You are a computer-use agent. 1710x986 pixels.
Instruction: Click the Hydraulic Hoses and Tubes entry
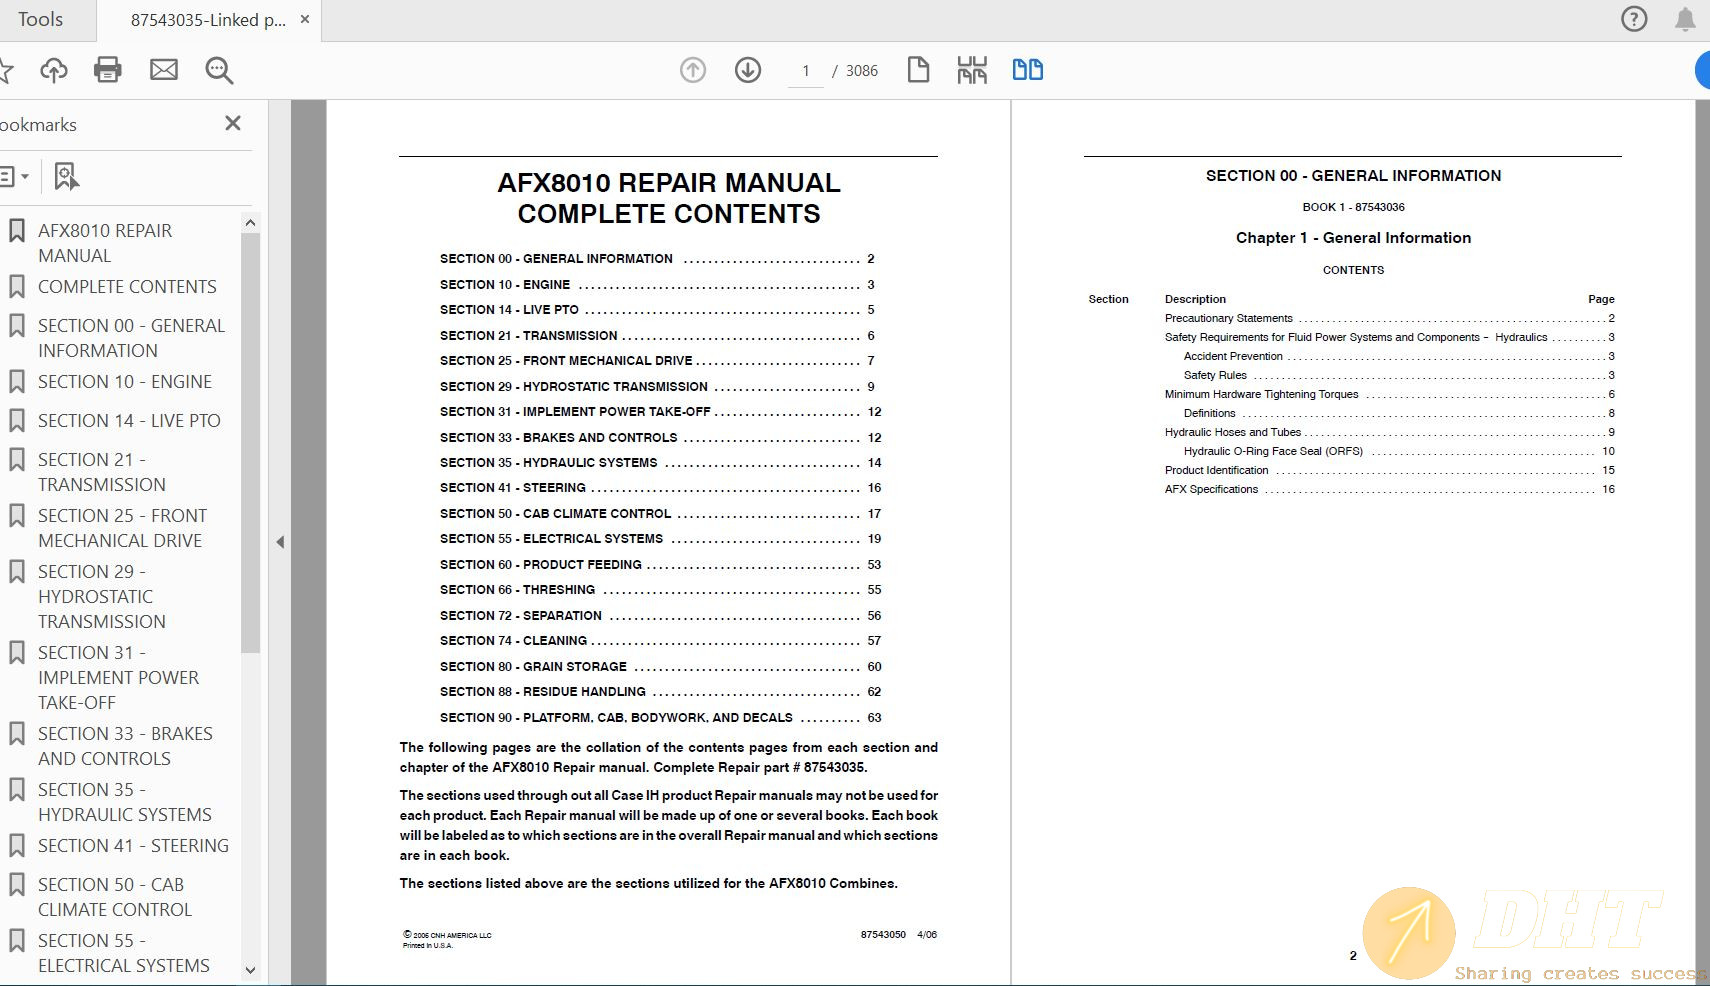tap(1390, 432)
